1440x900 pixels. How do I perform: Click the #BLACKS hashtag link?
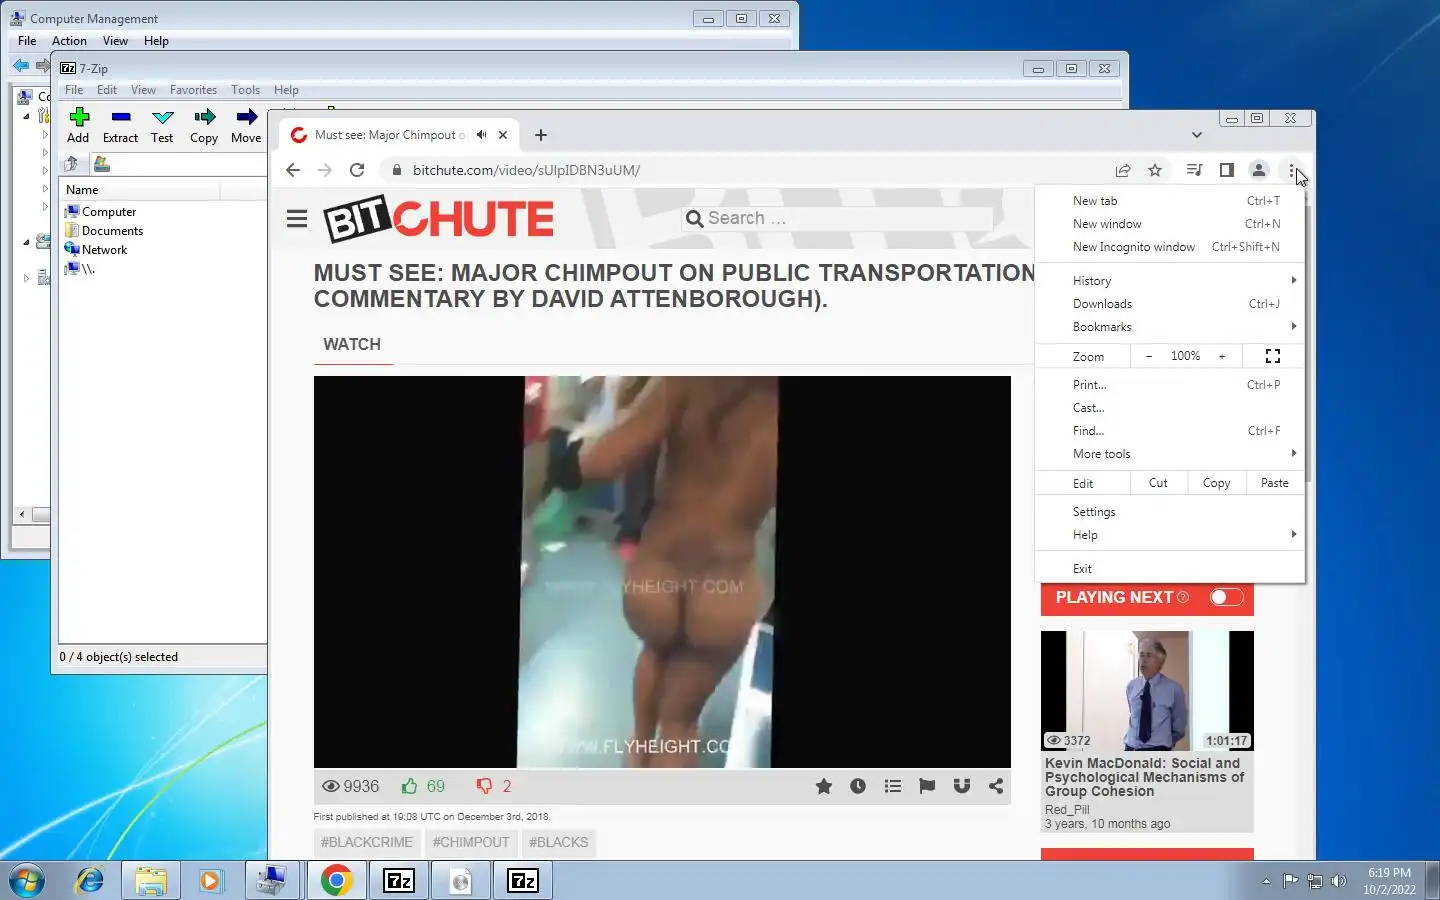click(x=559, y=842)
